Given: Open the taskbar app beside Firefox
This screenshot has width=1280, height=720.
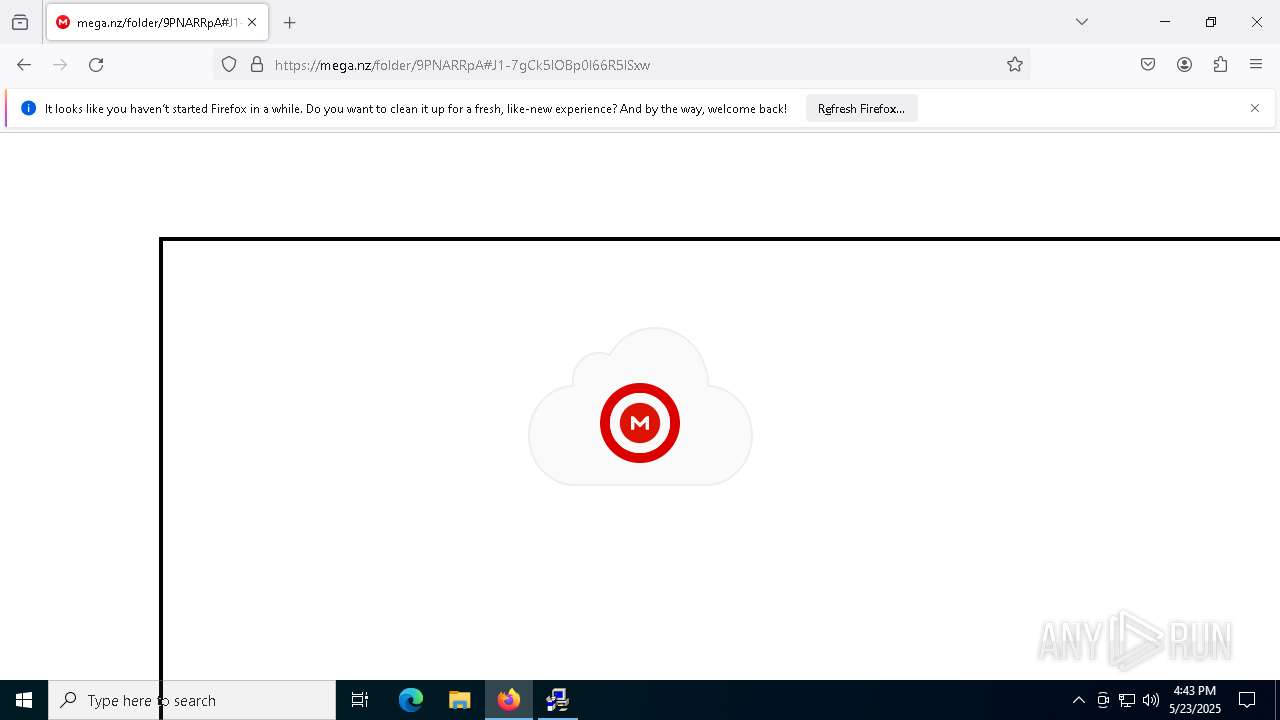Looking at the screenshot, I should [x=558, y=700].
